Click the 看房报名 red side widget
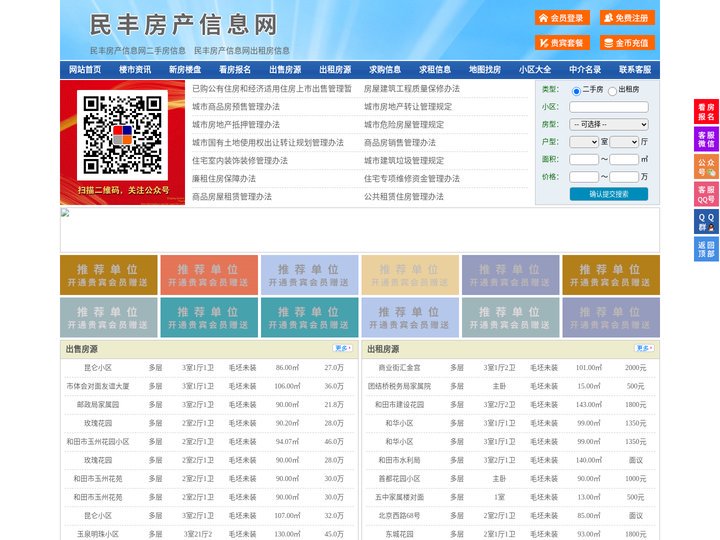 (x=706, y=112)
